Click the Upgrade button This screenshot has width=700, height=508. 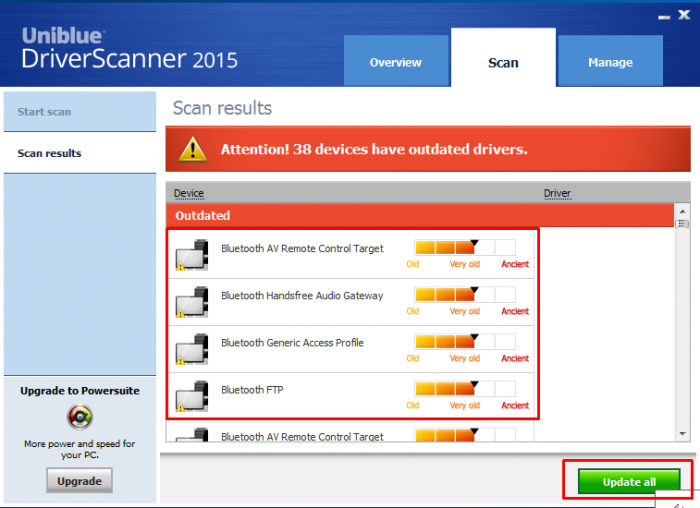pyautogui.click(x=79, y=481)
